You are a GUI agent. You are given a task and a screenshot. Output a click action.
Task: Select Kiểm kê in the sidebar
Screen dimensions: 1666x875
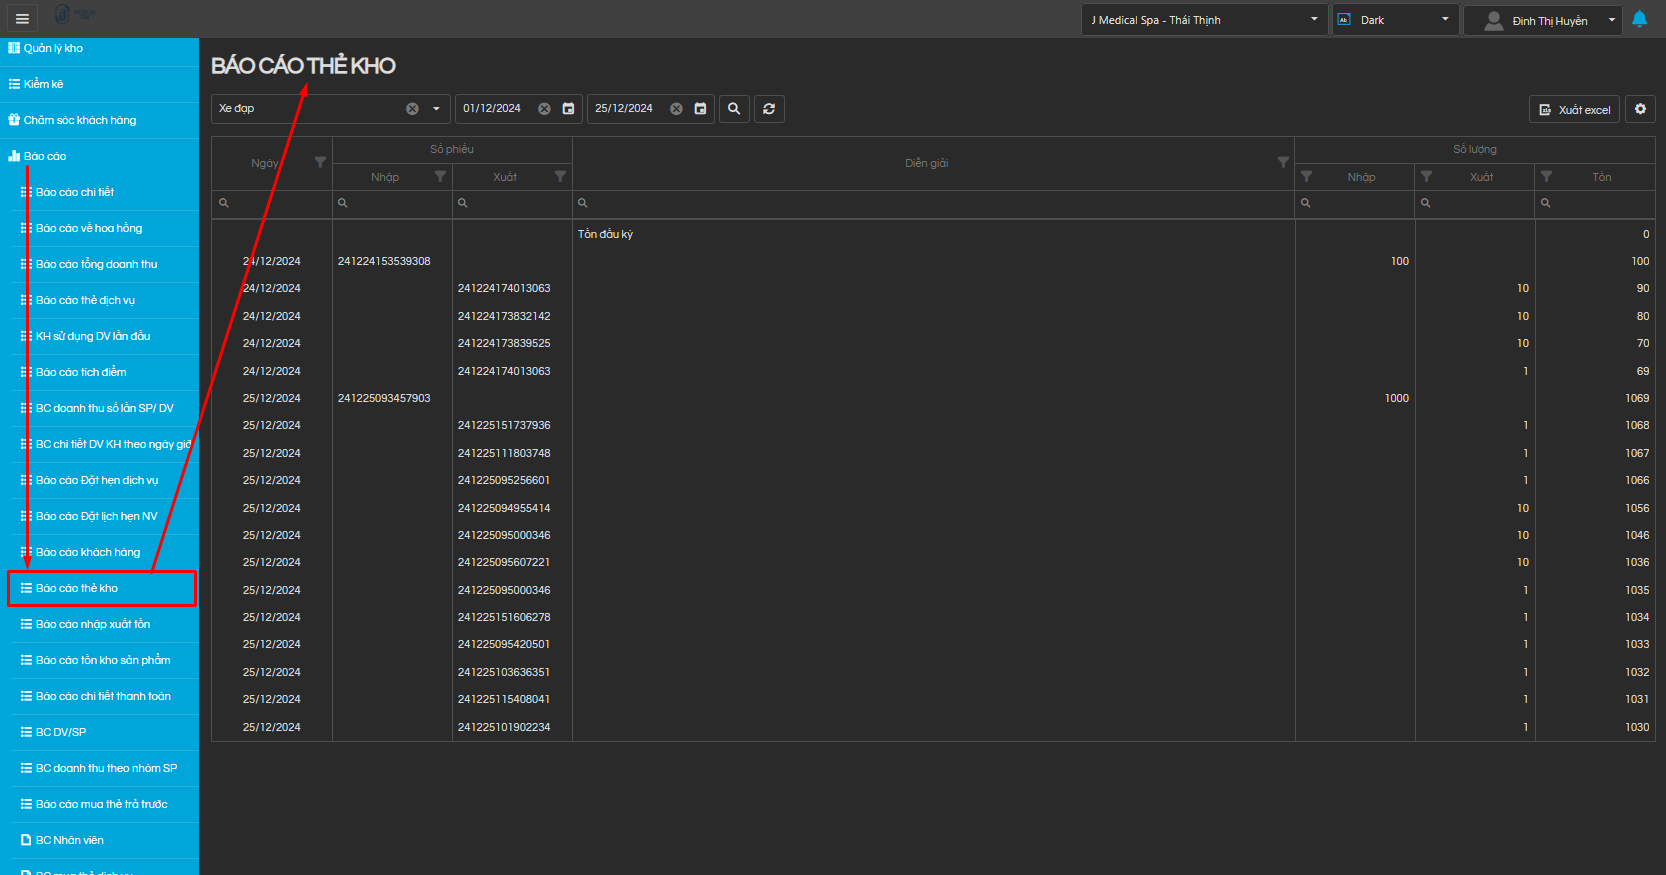point(44,84)
